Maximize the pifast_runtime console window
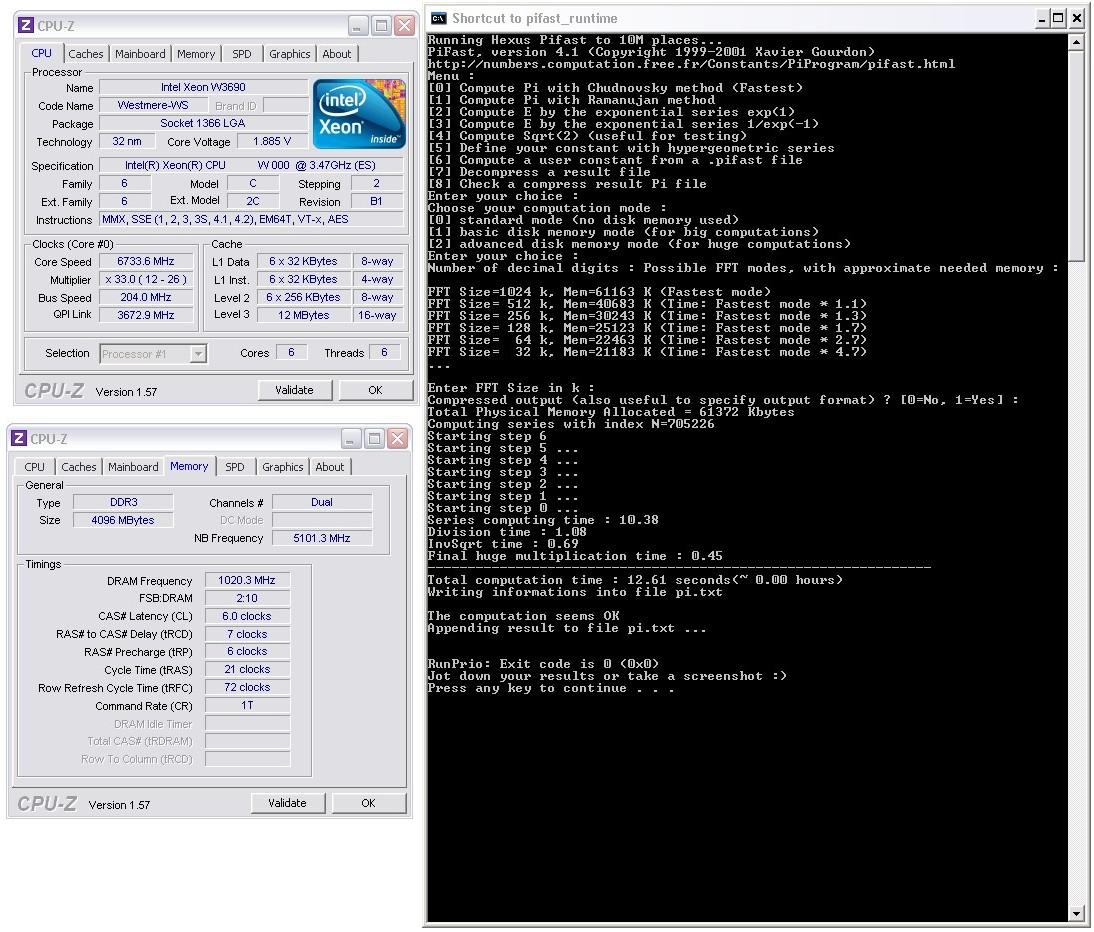 pyautogui.click(x=1059, y=18)
